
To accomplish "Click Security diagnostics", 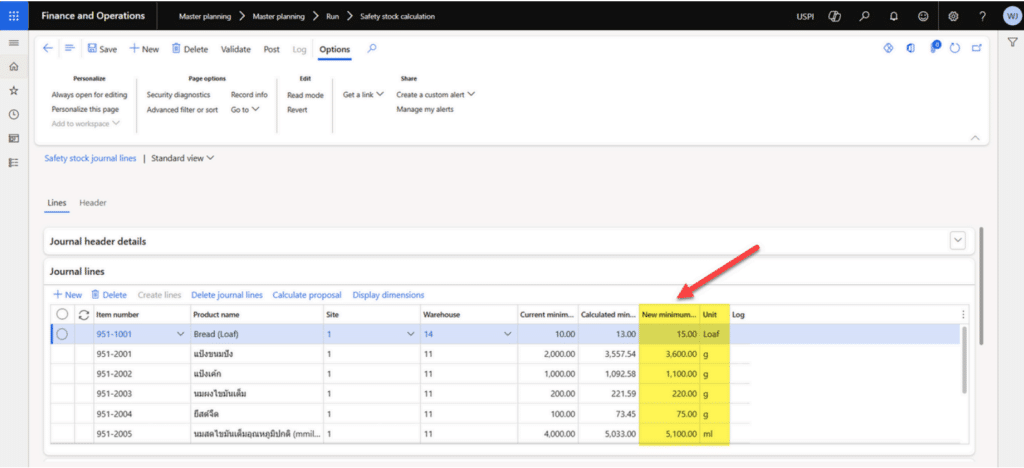I will (178, 95).
